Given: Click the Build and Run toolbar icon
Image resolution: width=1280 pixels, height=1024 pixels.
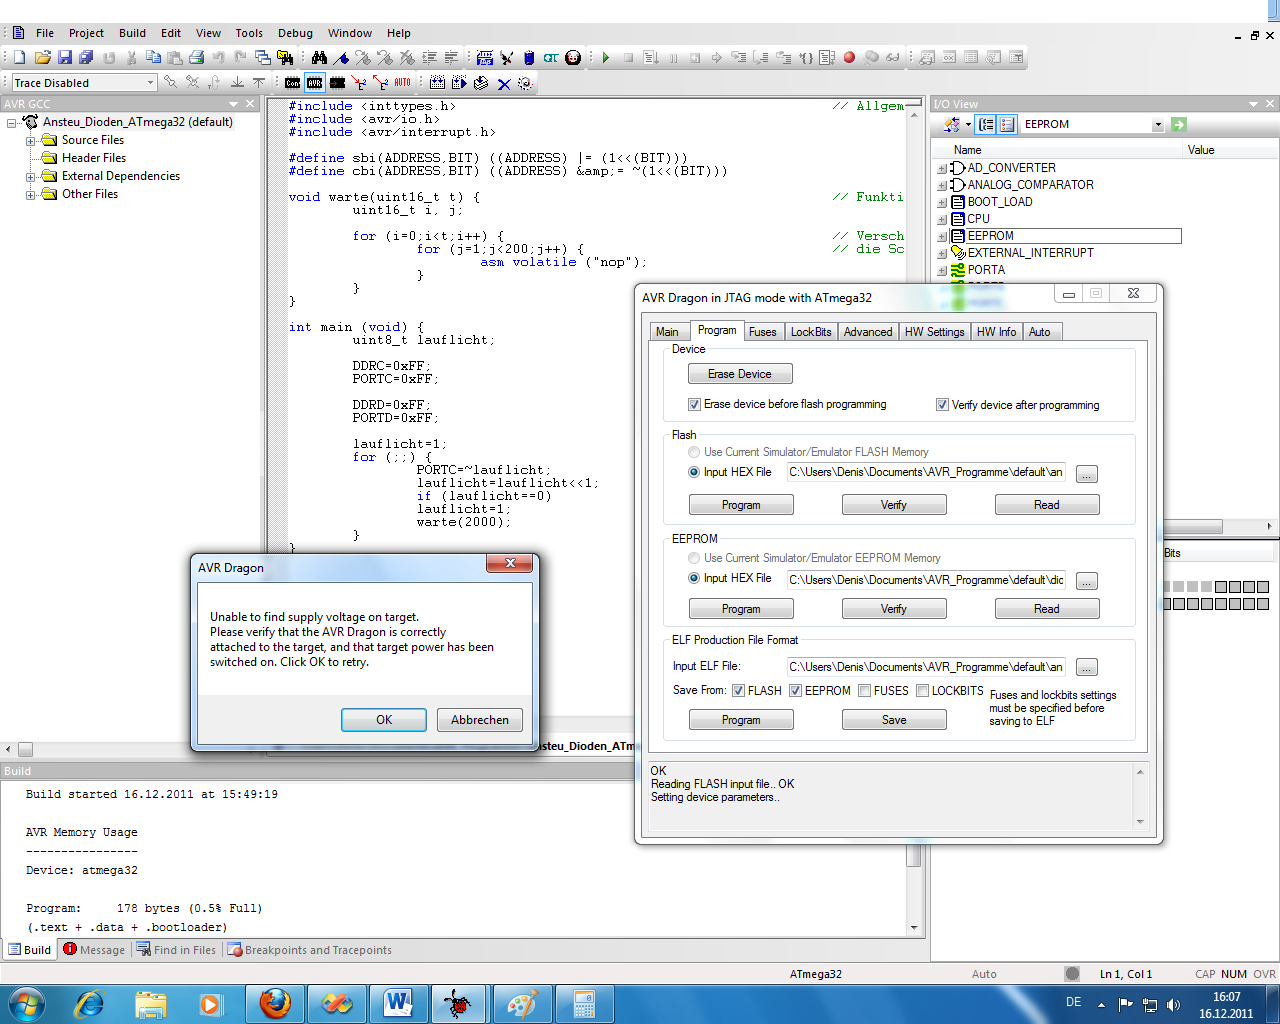Looking at the screenshot, I should 459,83.
